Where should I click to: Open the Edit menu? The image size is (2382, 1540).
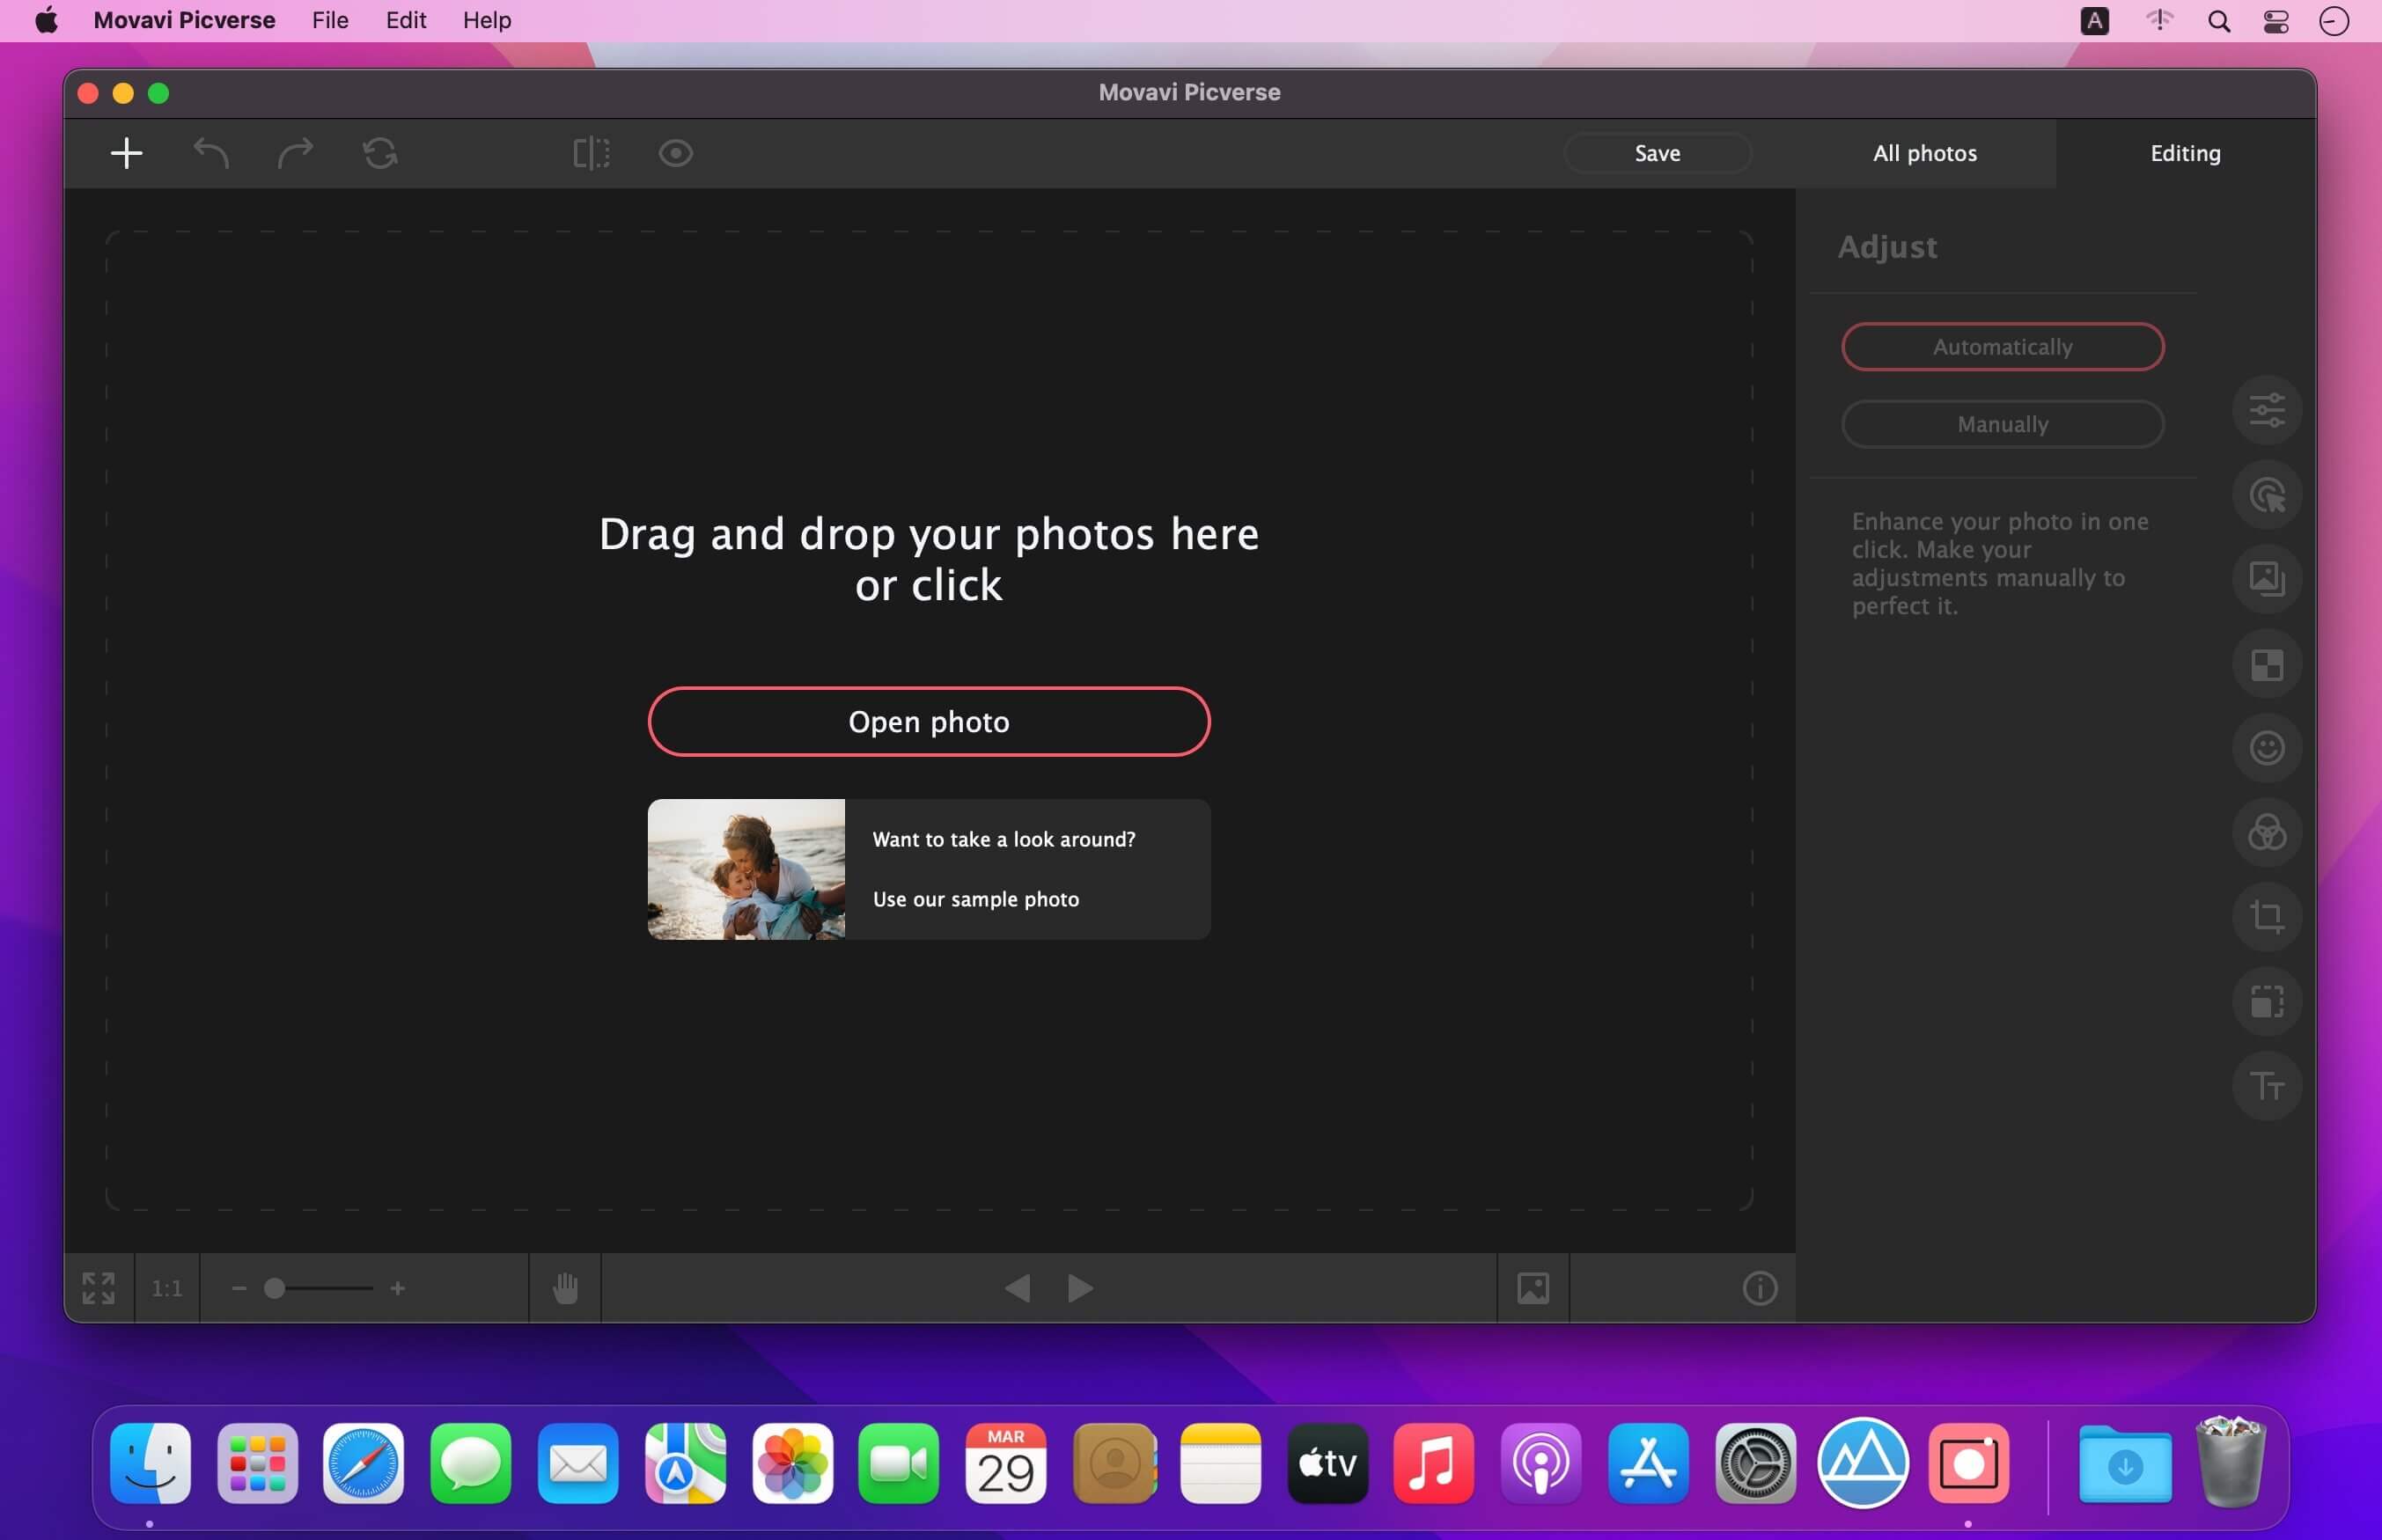[406, 20]
